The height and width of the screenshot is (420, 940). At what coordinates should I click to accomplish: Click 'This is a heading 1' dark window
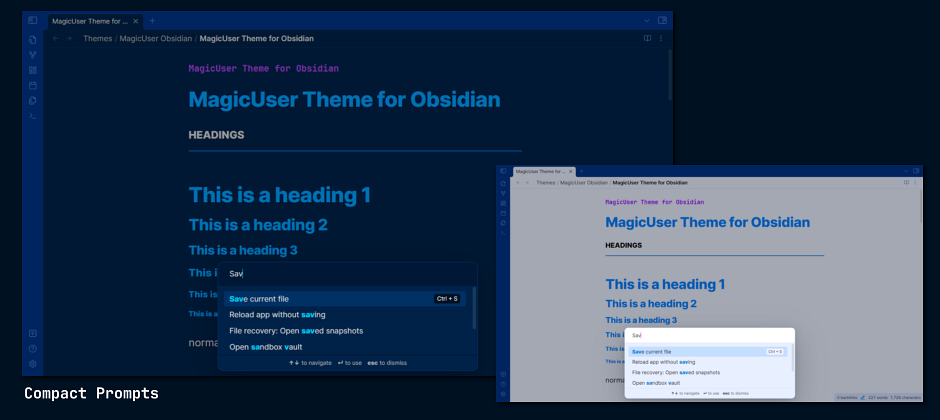click(x=280, y=195)
